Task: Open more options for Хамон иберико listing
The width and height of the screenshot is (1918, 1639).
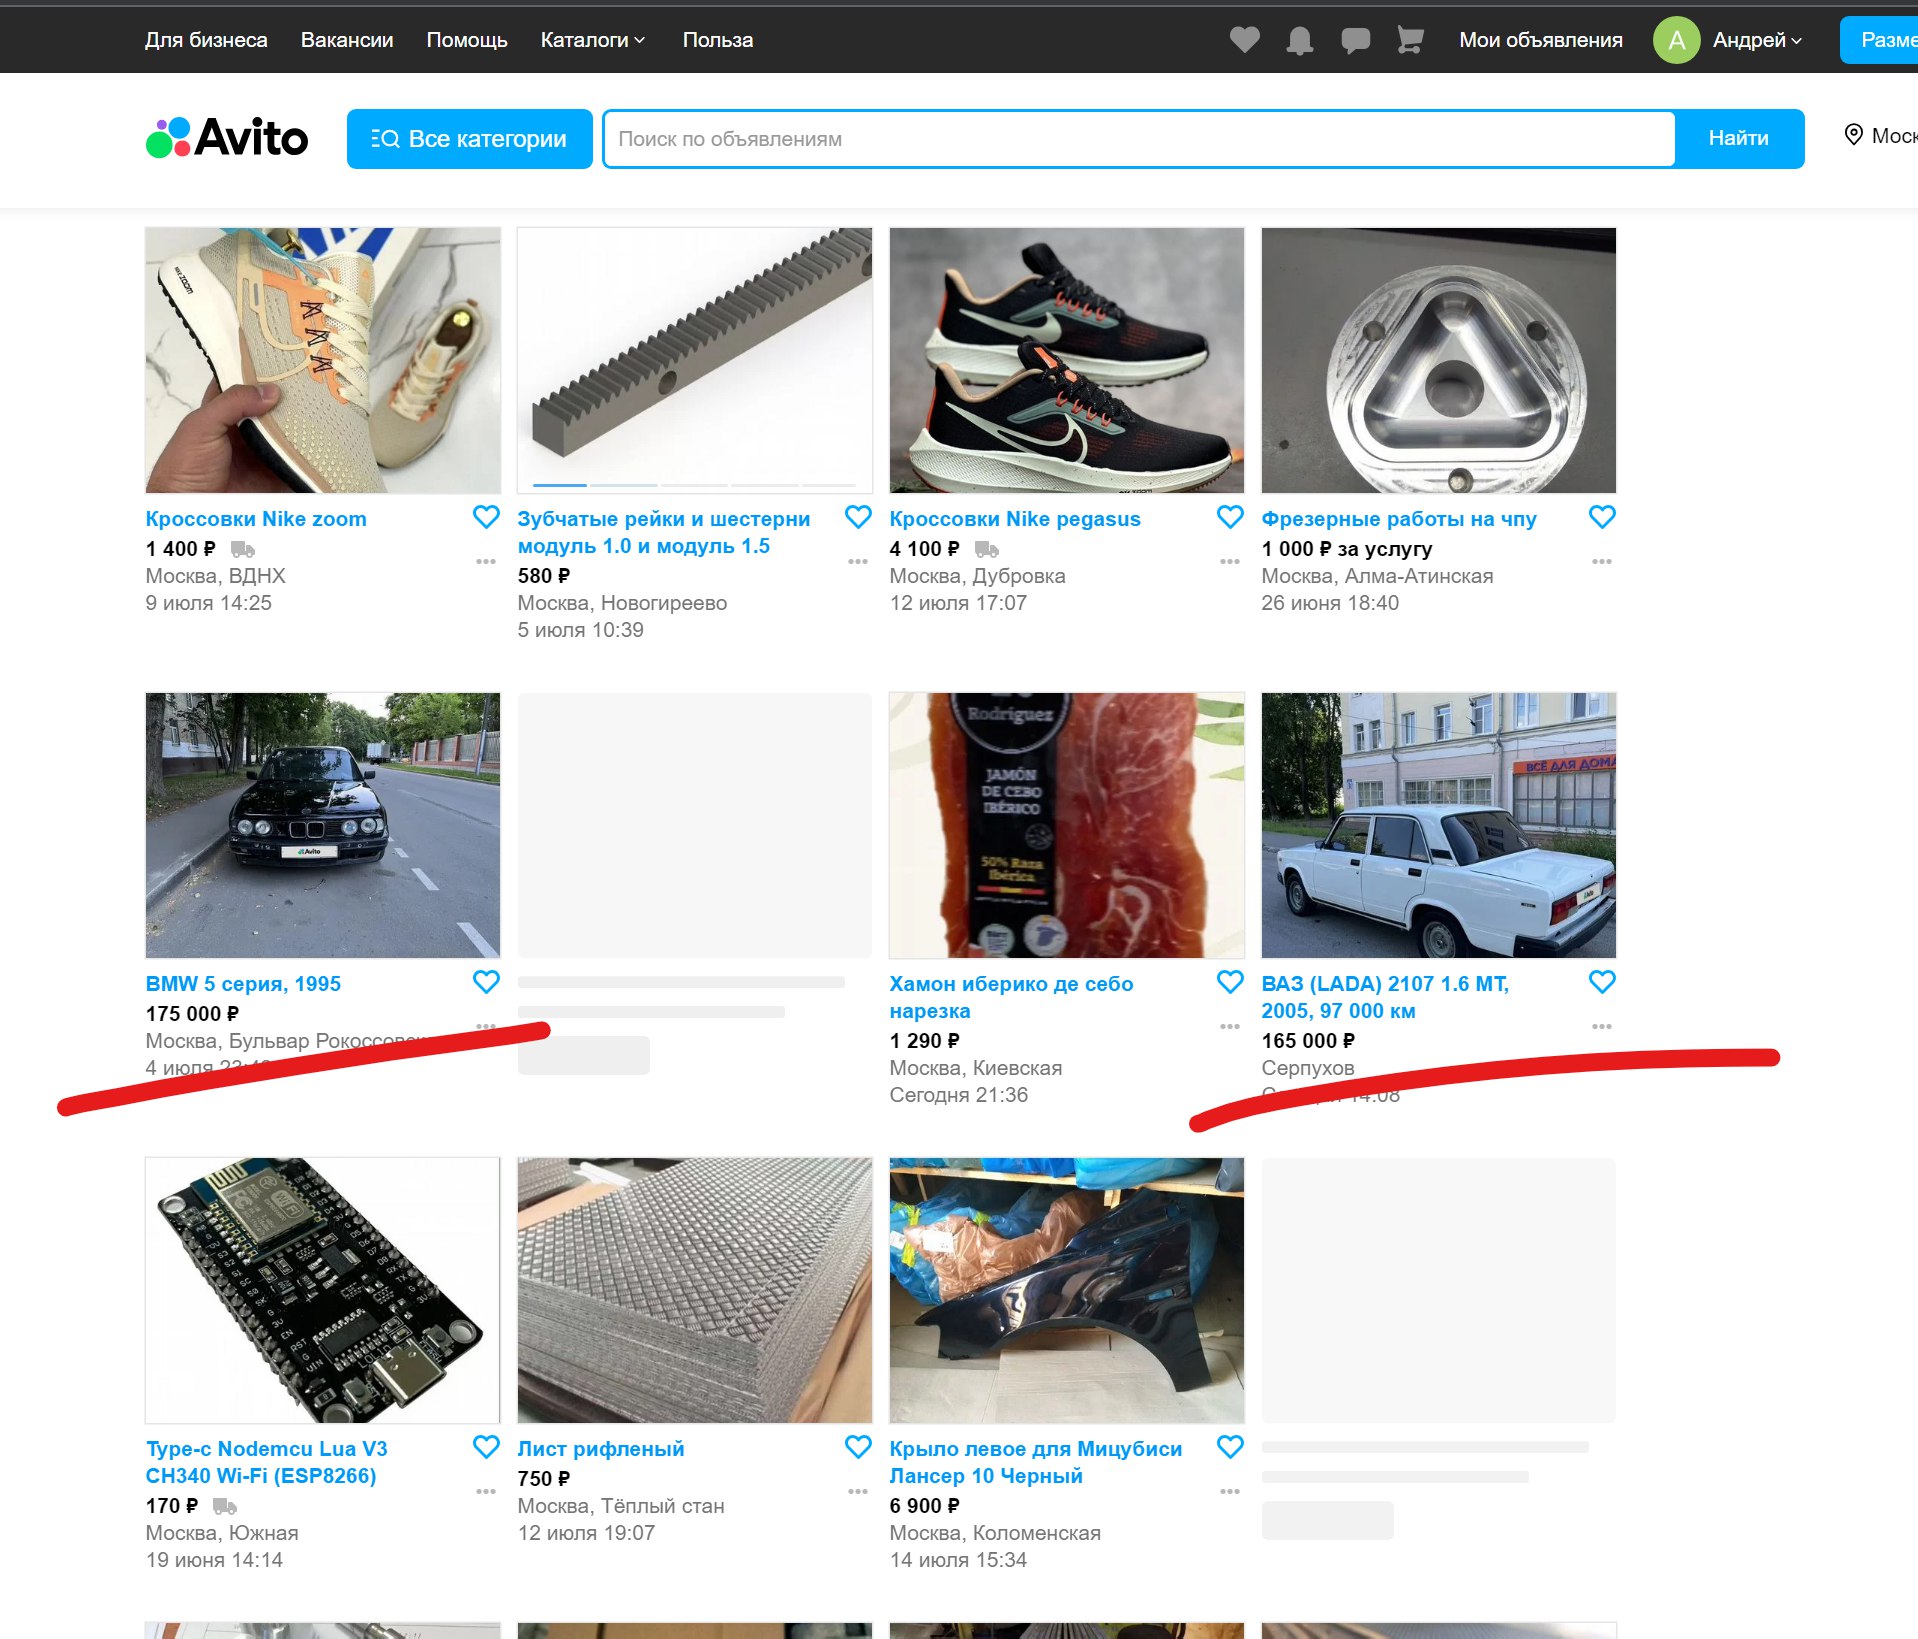Action: tap(1230, 1026)
